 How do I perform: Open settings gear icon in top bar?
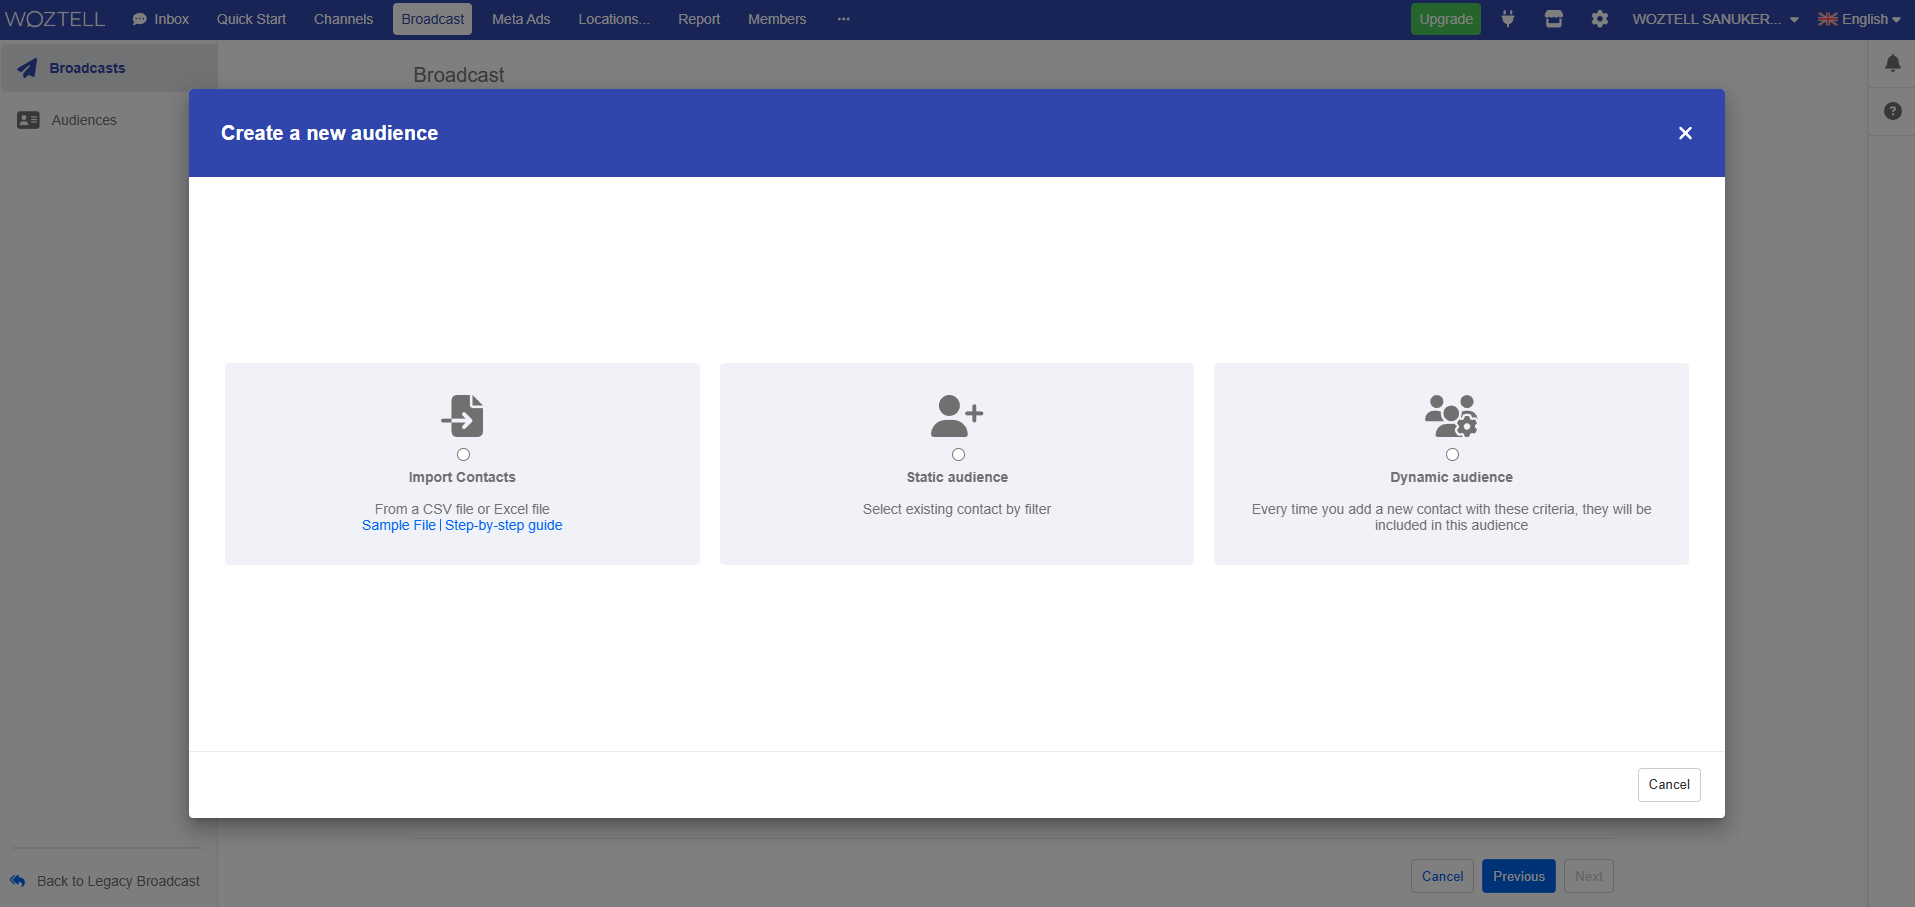(1599, 19)
